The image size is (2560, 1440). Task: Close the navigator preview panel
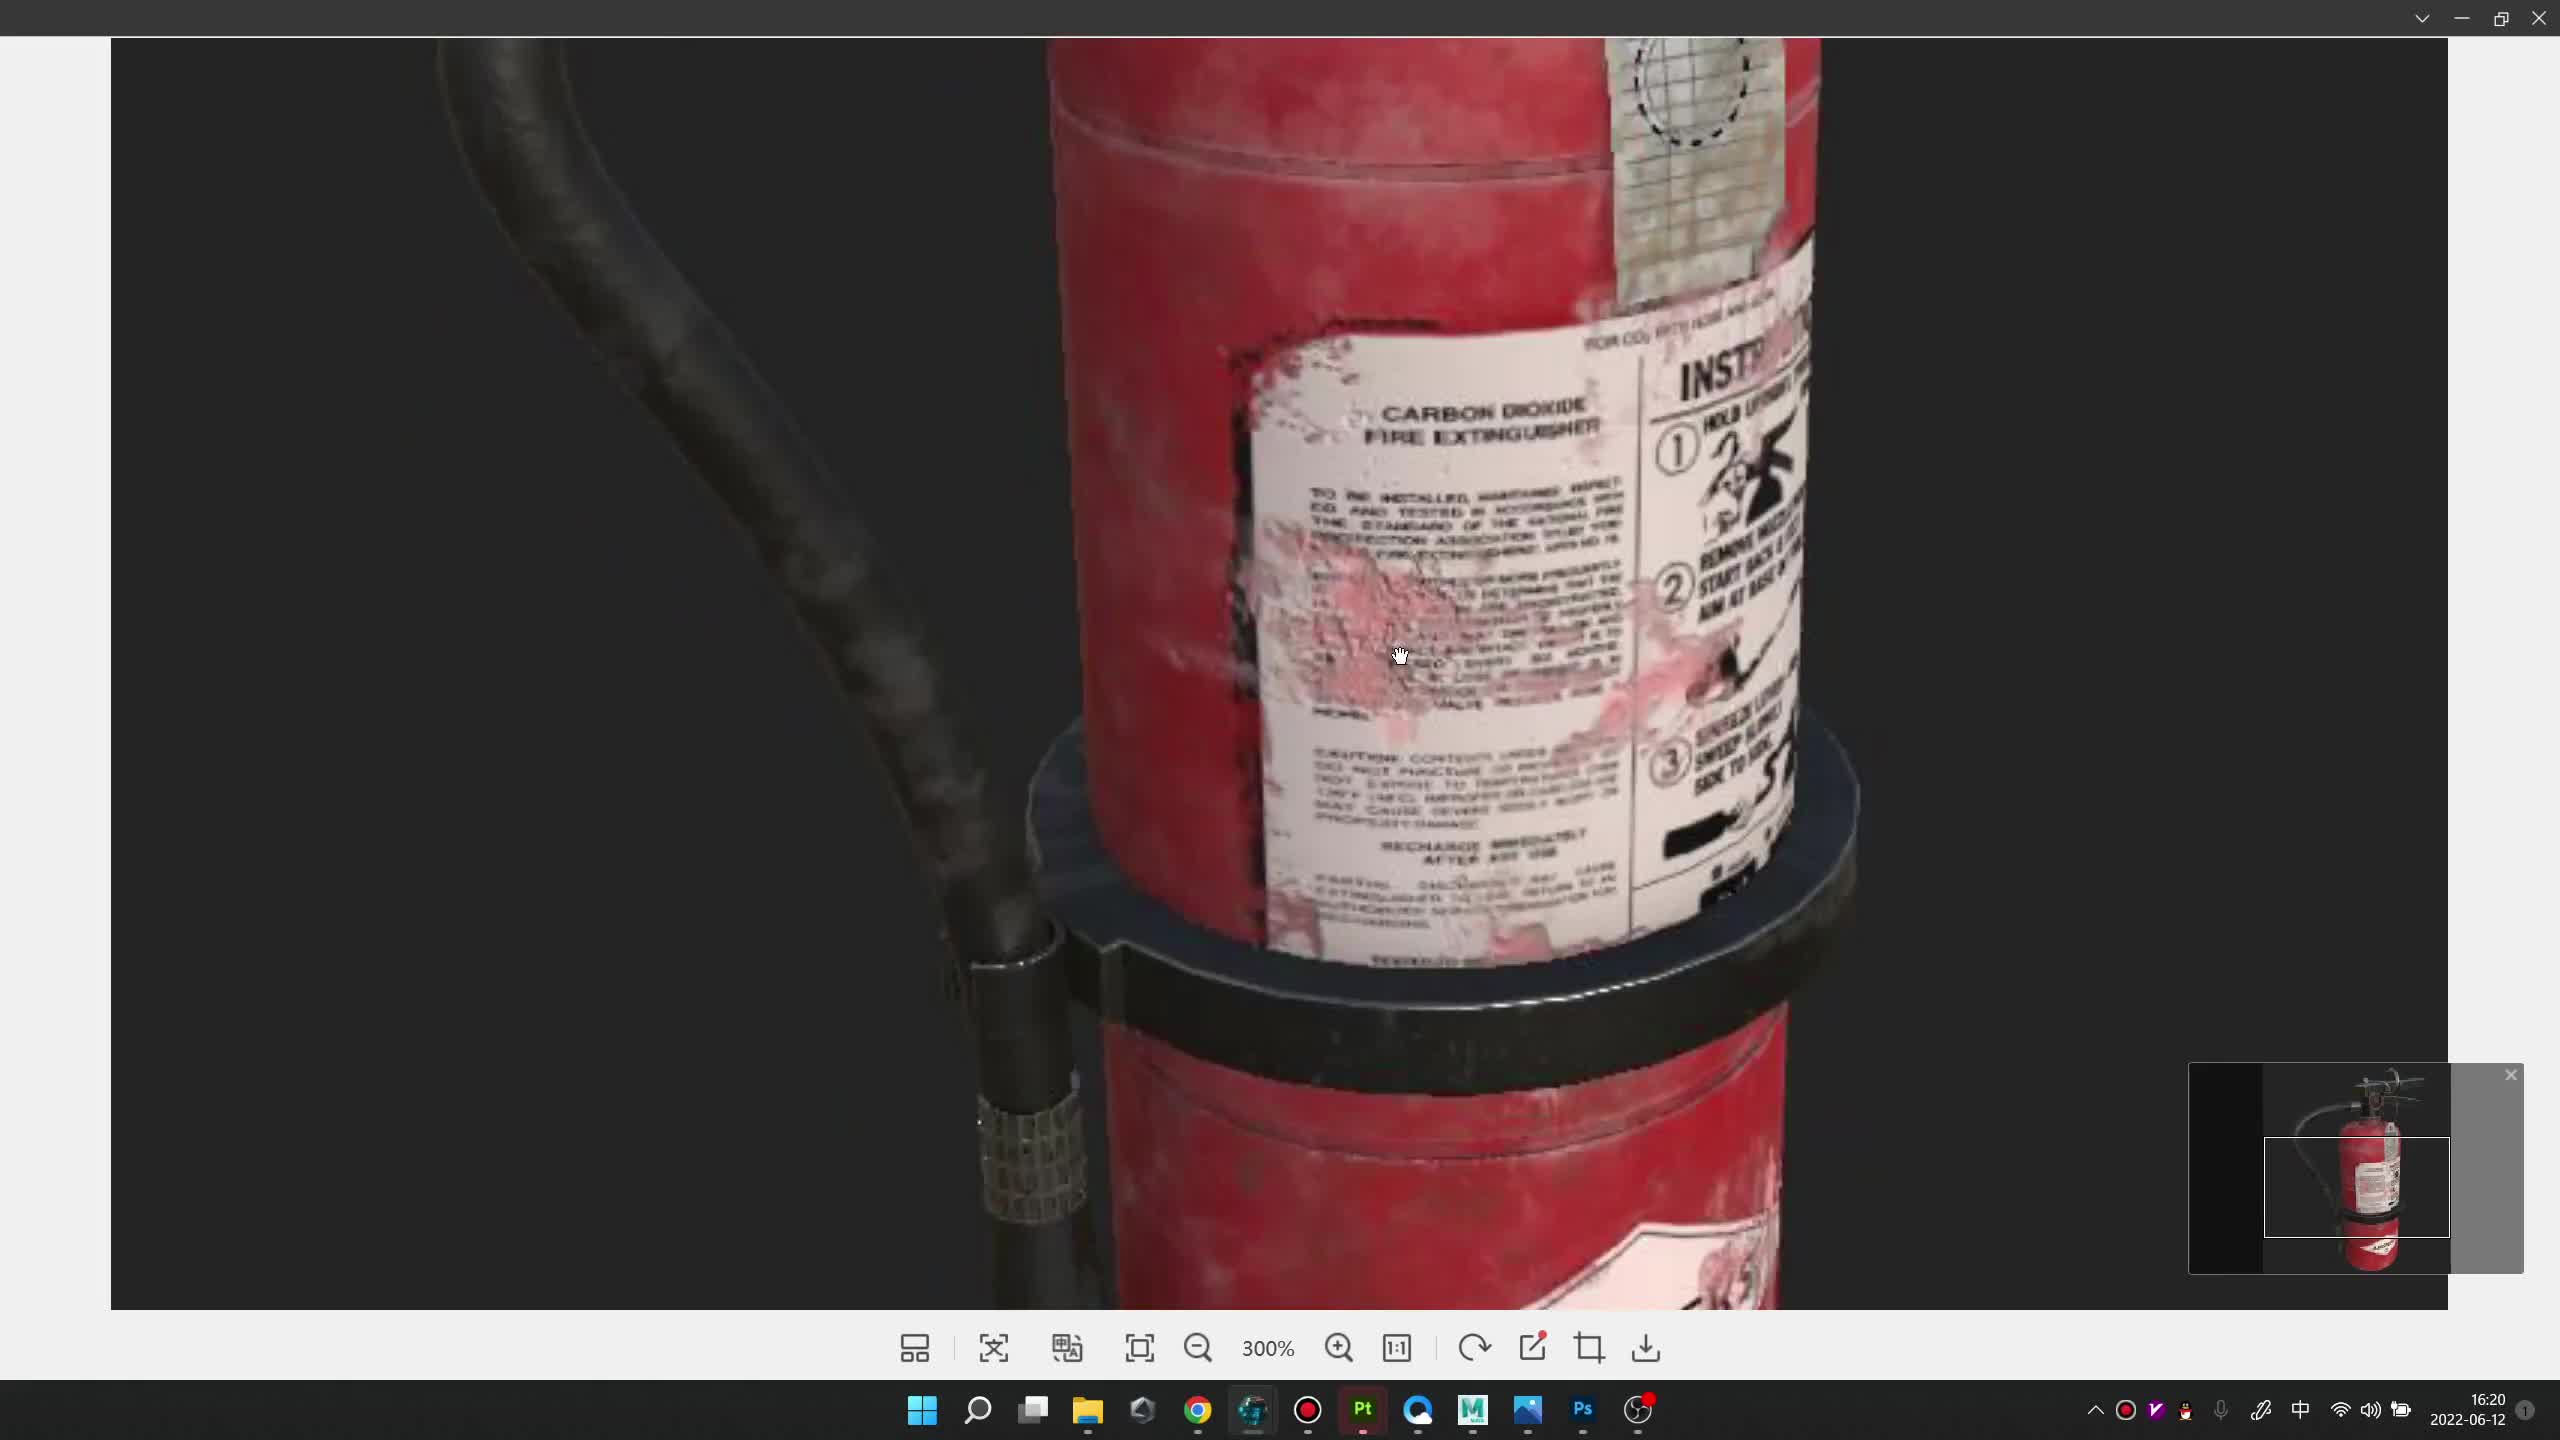click(x=2511, y=1075)
